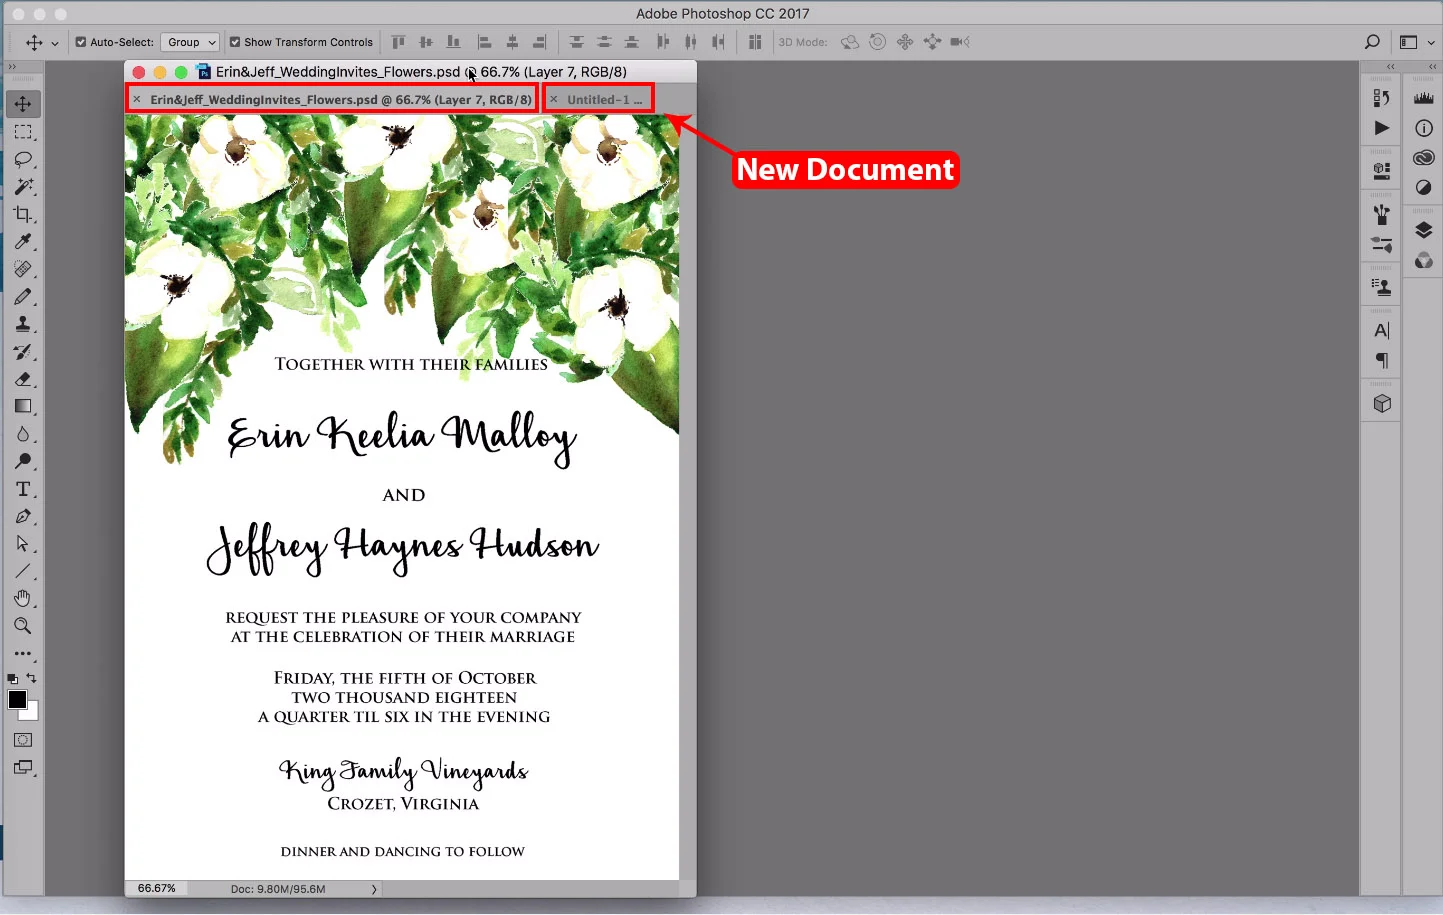The height and width of the screenshot is (915, 1443).
Task: Select the Move tool
Action: tap(23, 104)
